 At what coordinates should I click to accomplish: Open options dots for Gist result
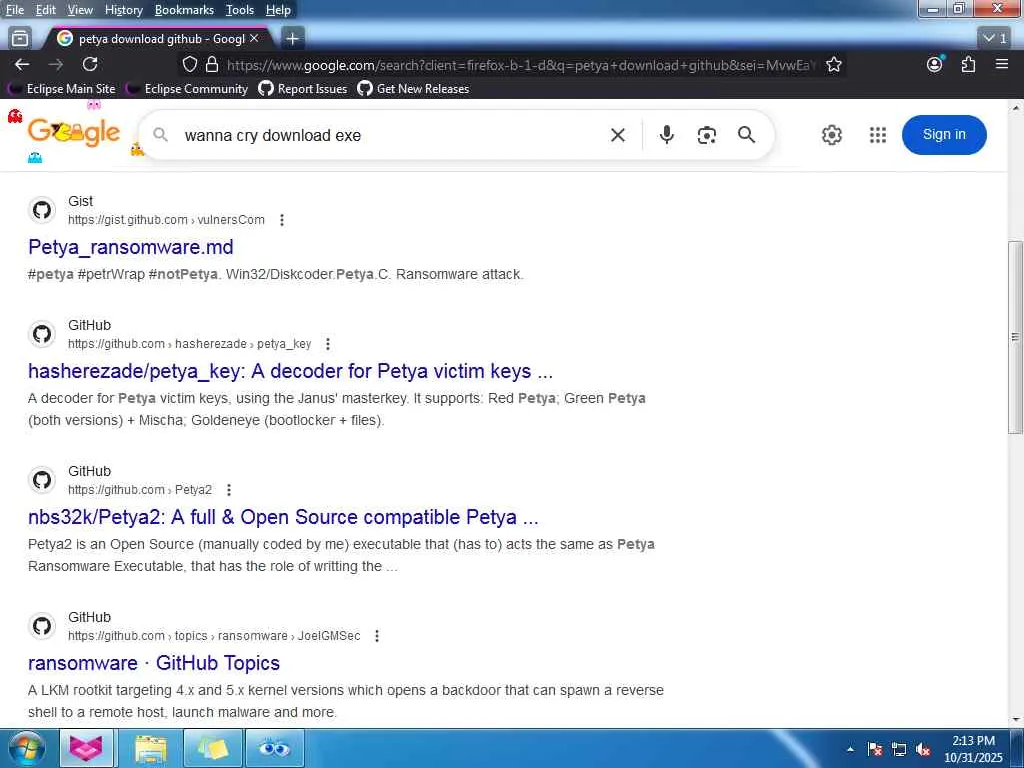(x=281, y=220)
